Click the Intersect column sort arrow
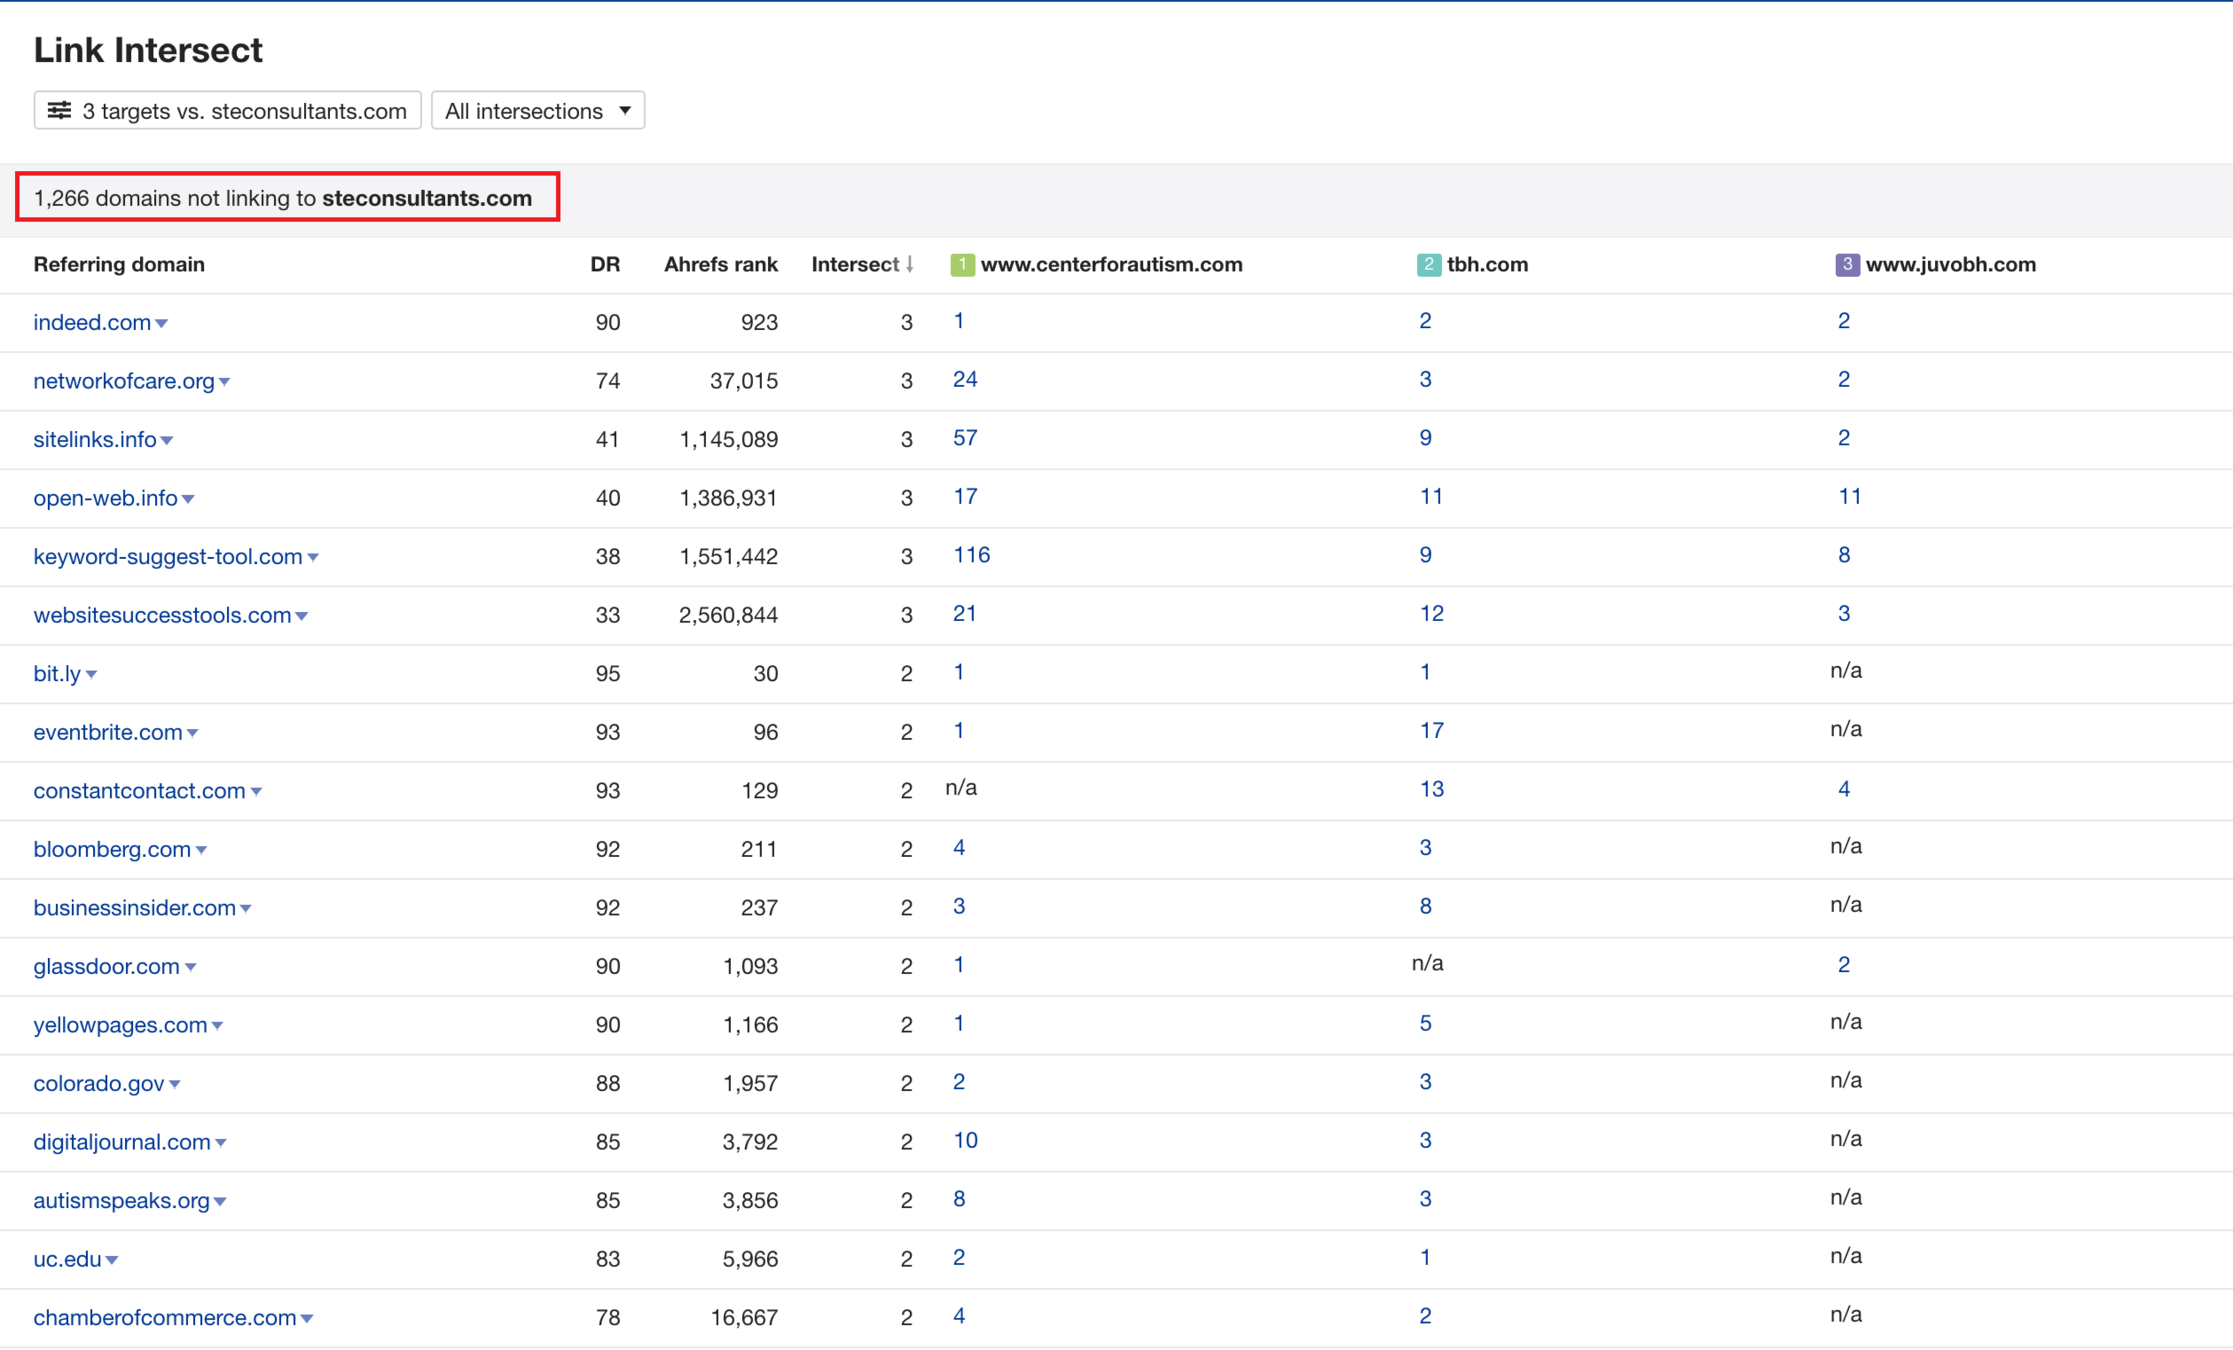Image resolution: width=2233 pixels, height=1350 pixels. click(x=910, y=265)
